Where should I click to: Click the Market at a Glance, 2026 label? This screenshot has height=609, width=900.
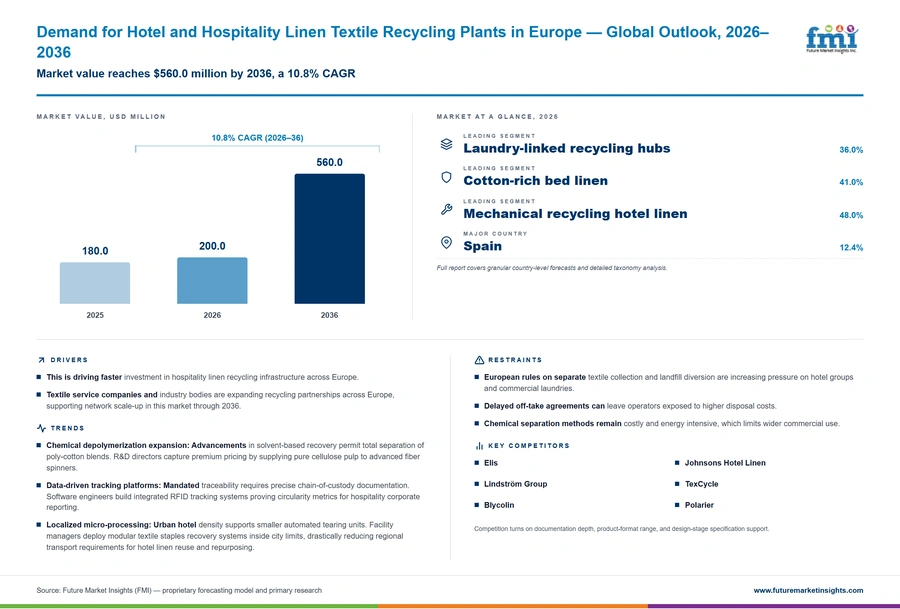coord(497,117)
